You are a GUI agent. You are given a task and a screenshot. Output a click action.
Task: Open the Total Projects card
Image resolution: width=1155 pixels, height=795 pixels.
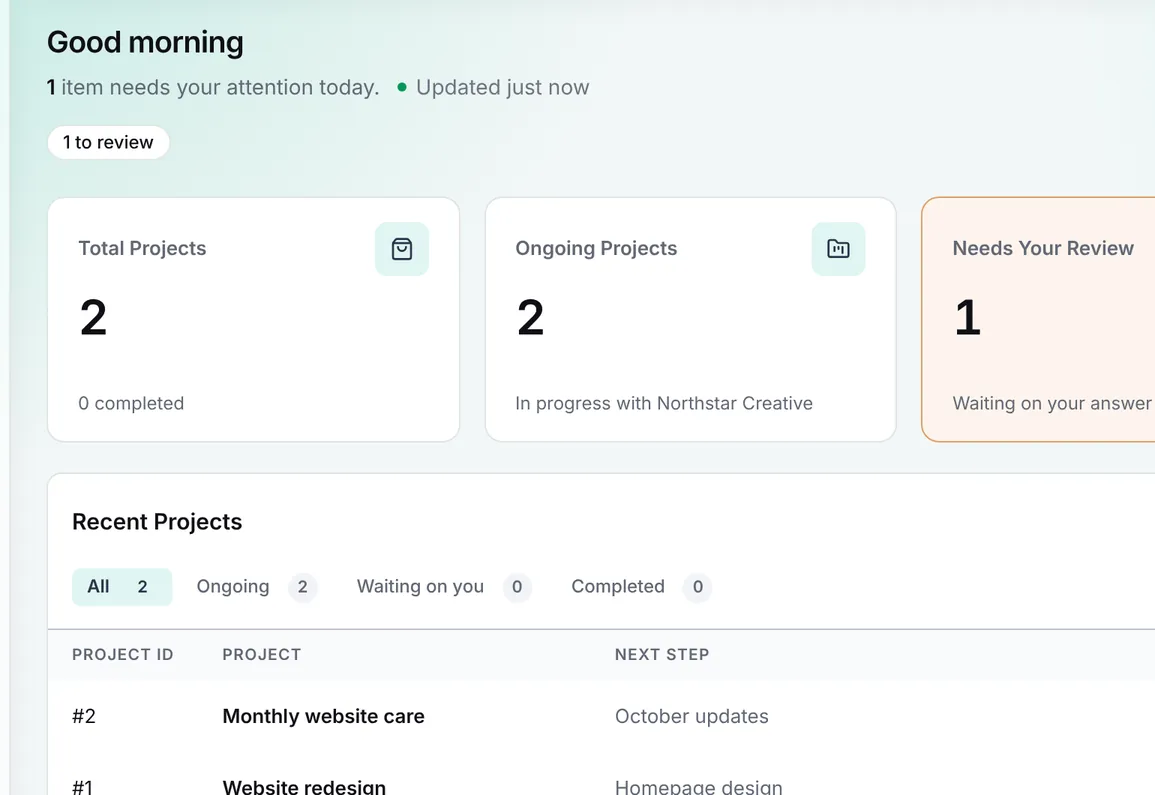pos(253,320)
